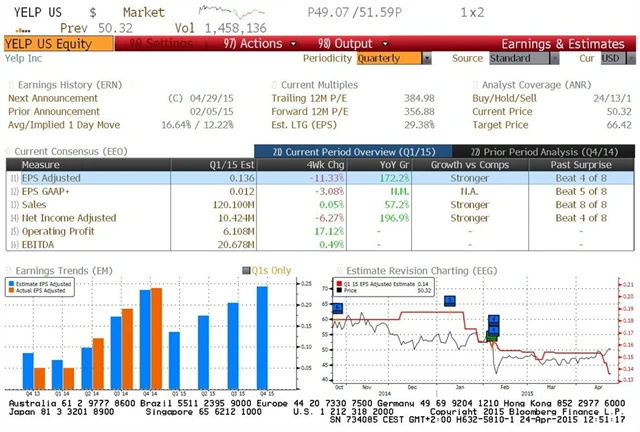This screenshot has height=432, width=640.
Task: Click the mini price sparkline chart at top
Action: (x=223, y=10)
